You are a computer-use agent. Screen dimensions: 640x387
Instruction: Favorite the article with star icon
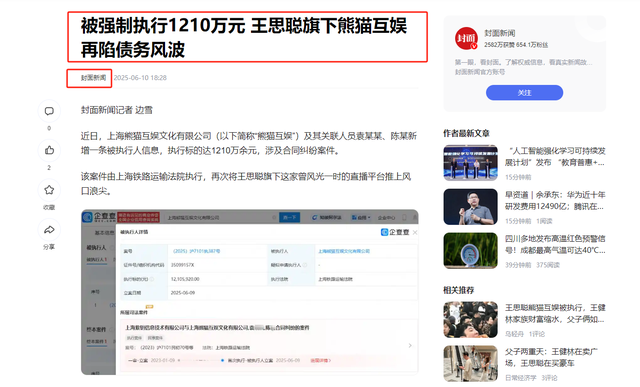tap(49, 190)
